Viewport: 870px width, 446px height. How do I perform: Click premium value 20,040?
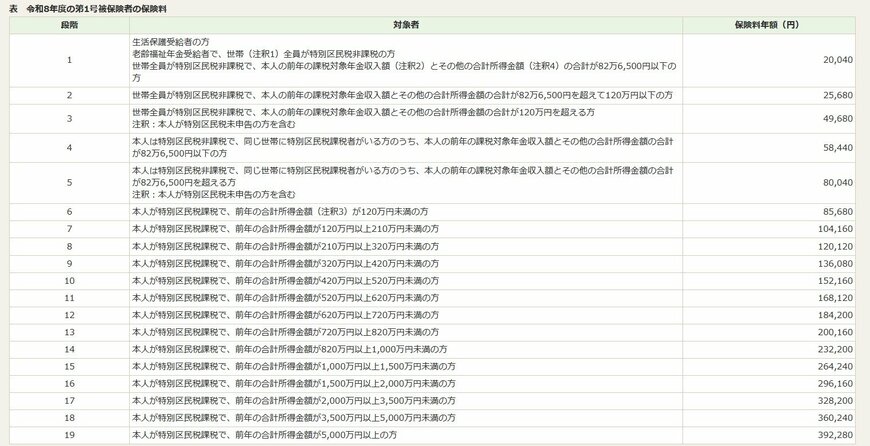(838, 60)
